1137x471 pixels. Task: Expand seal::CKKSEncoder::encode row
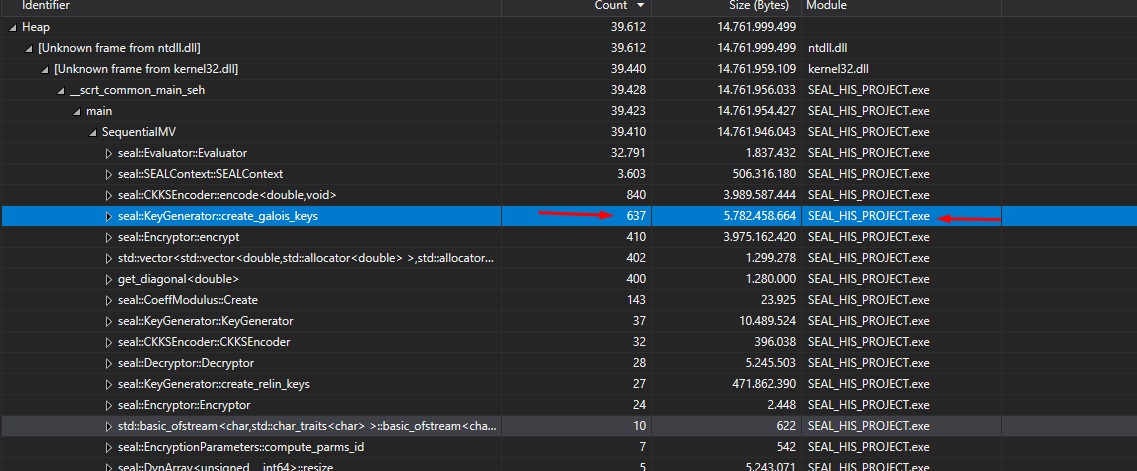(x=109, y=196)
